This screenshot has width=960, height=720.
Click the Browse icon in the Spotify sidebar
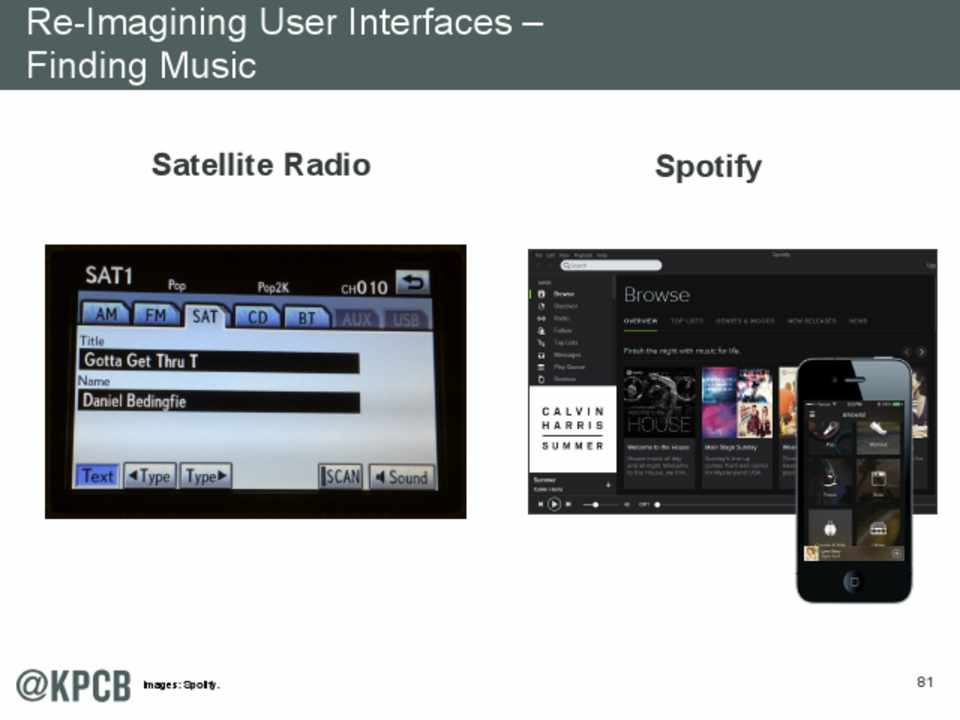542,294
